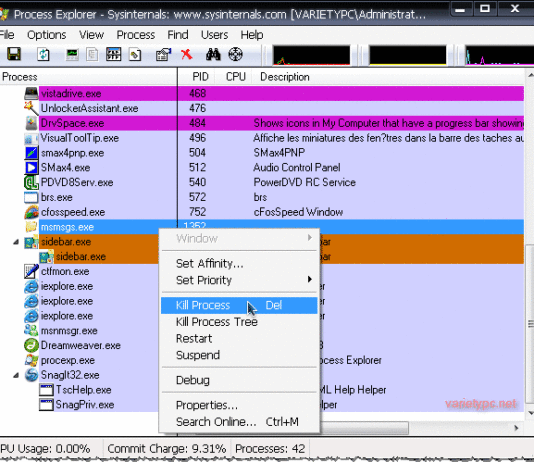The height and width of the screenshot is (462, 534).
Task: Click DrvSpace.exe process icon
Action: tap(31, 123)
